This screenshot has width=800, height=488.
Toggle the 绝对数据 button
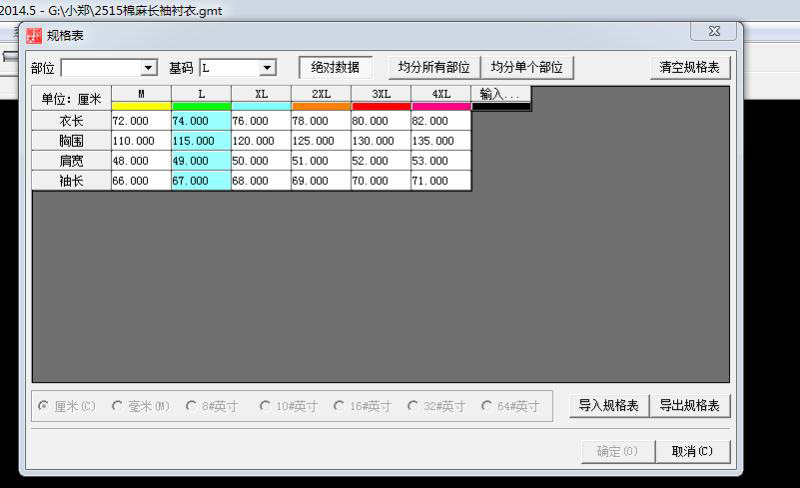(x=335, y=67)
